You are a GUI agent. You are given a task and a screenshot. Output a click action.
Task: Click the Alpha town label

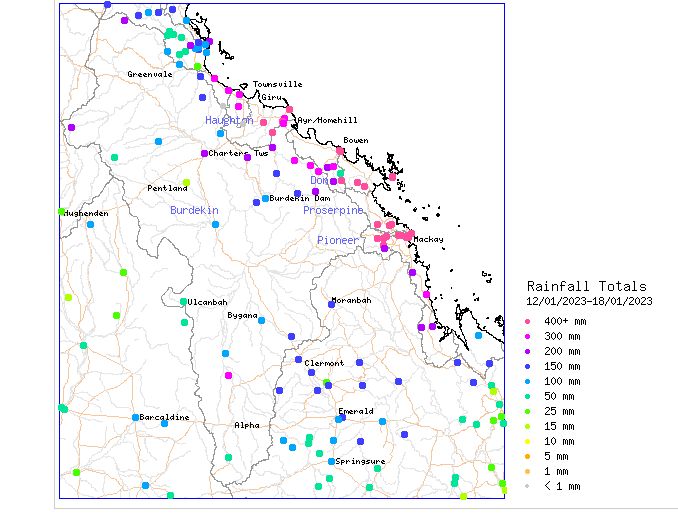click(247, 425)
